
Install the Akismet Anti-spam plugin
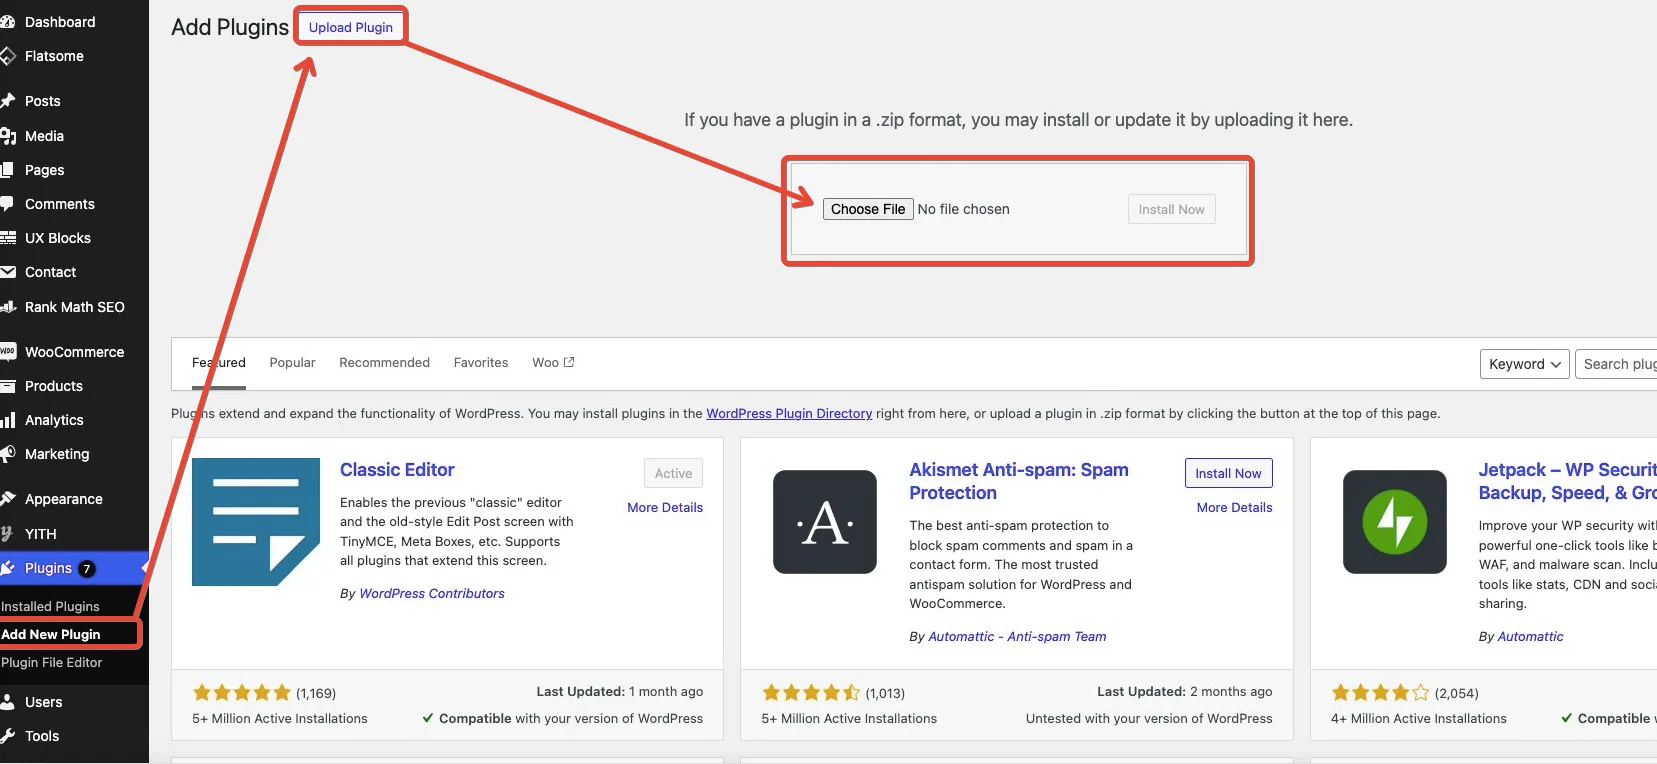pos(1228,473)
